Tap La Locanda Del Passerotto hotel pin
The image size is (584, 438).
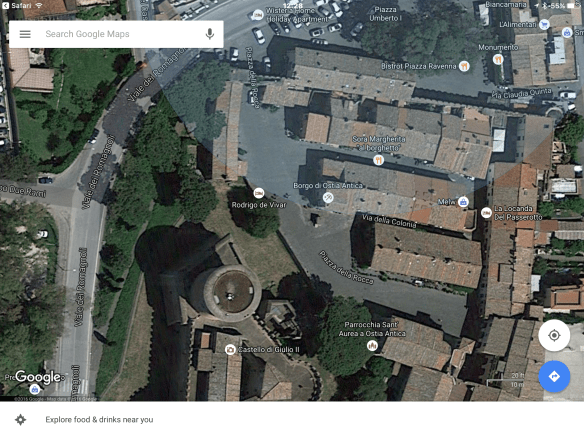click(x=486, y=213)
